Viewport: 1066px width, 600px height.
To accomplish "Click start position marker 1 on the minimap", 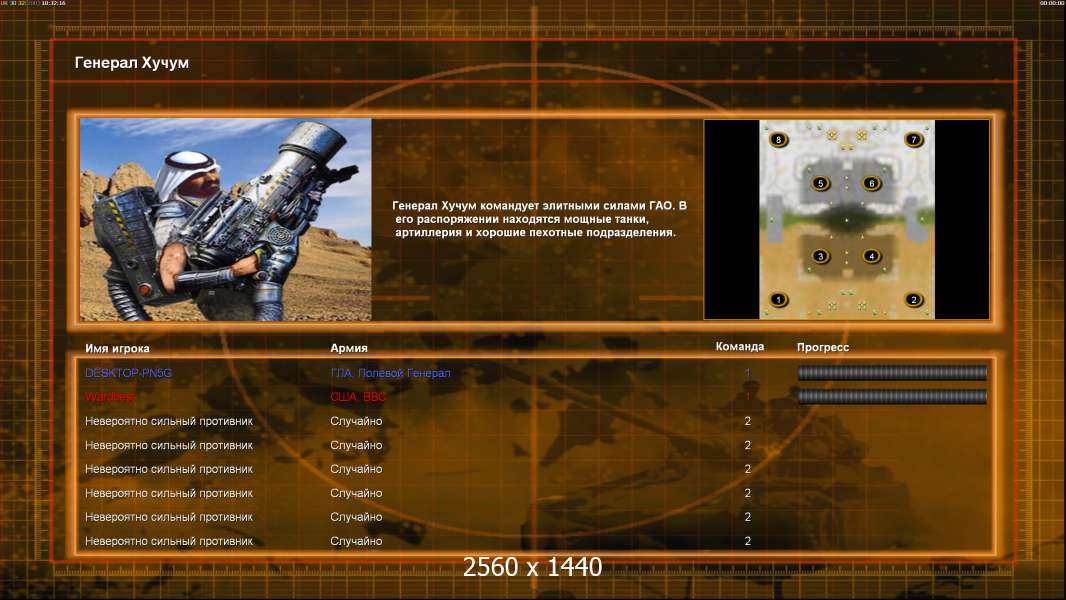I will pyautogui.click(x=778, y=300).
